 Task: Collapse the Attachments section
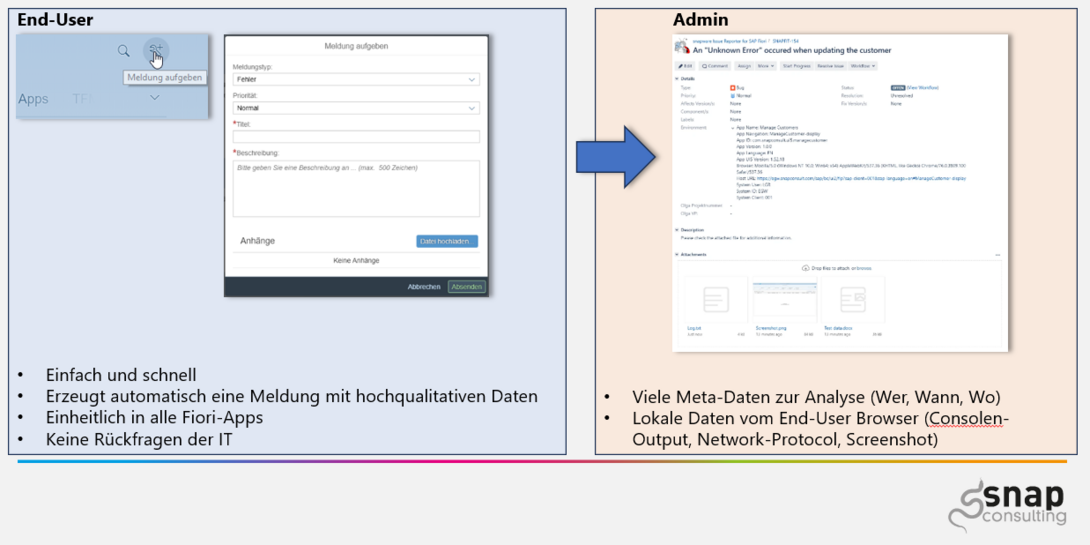[x=678, y=255]
